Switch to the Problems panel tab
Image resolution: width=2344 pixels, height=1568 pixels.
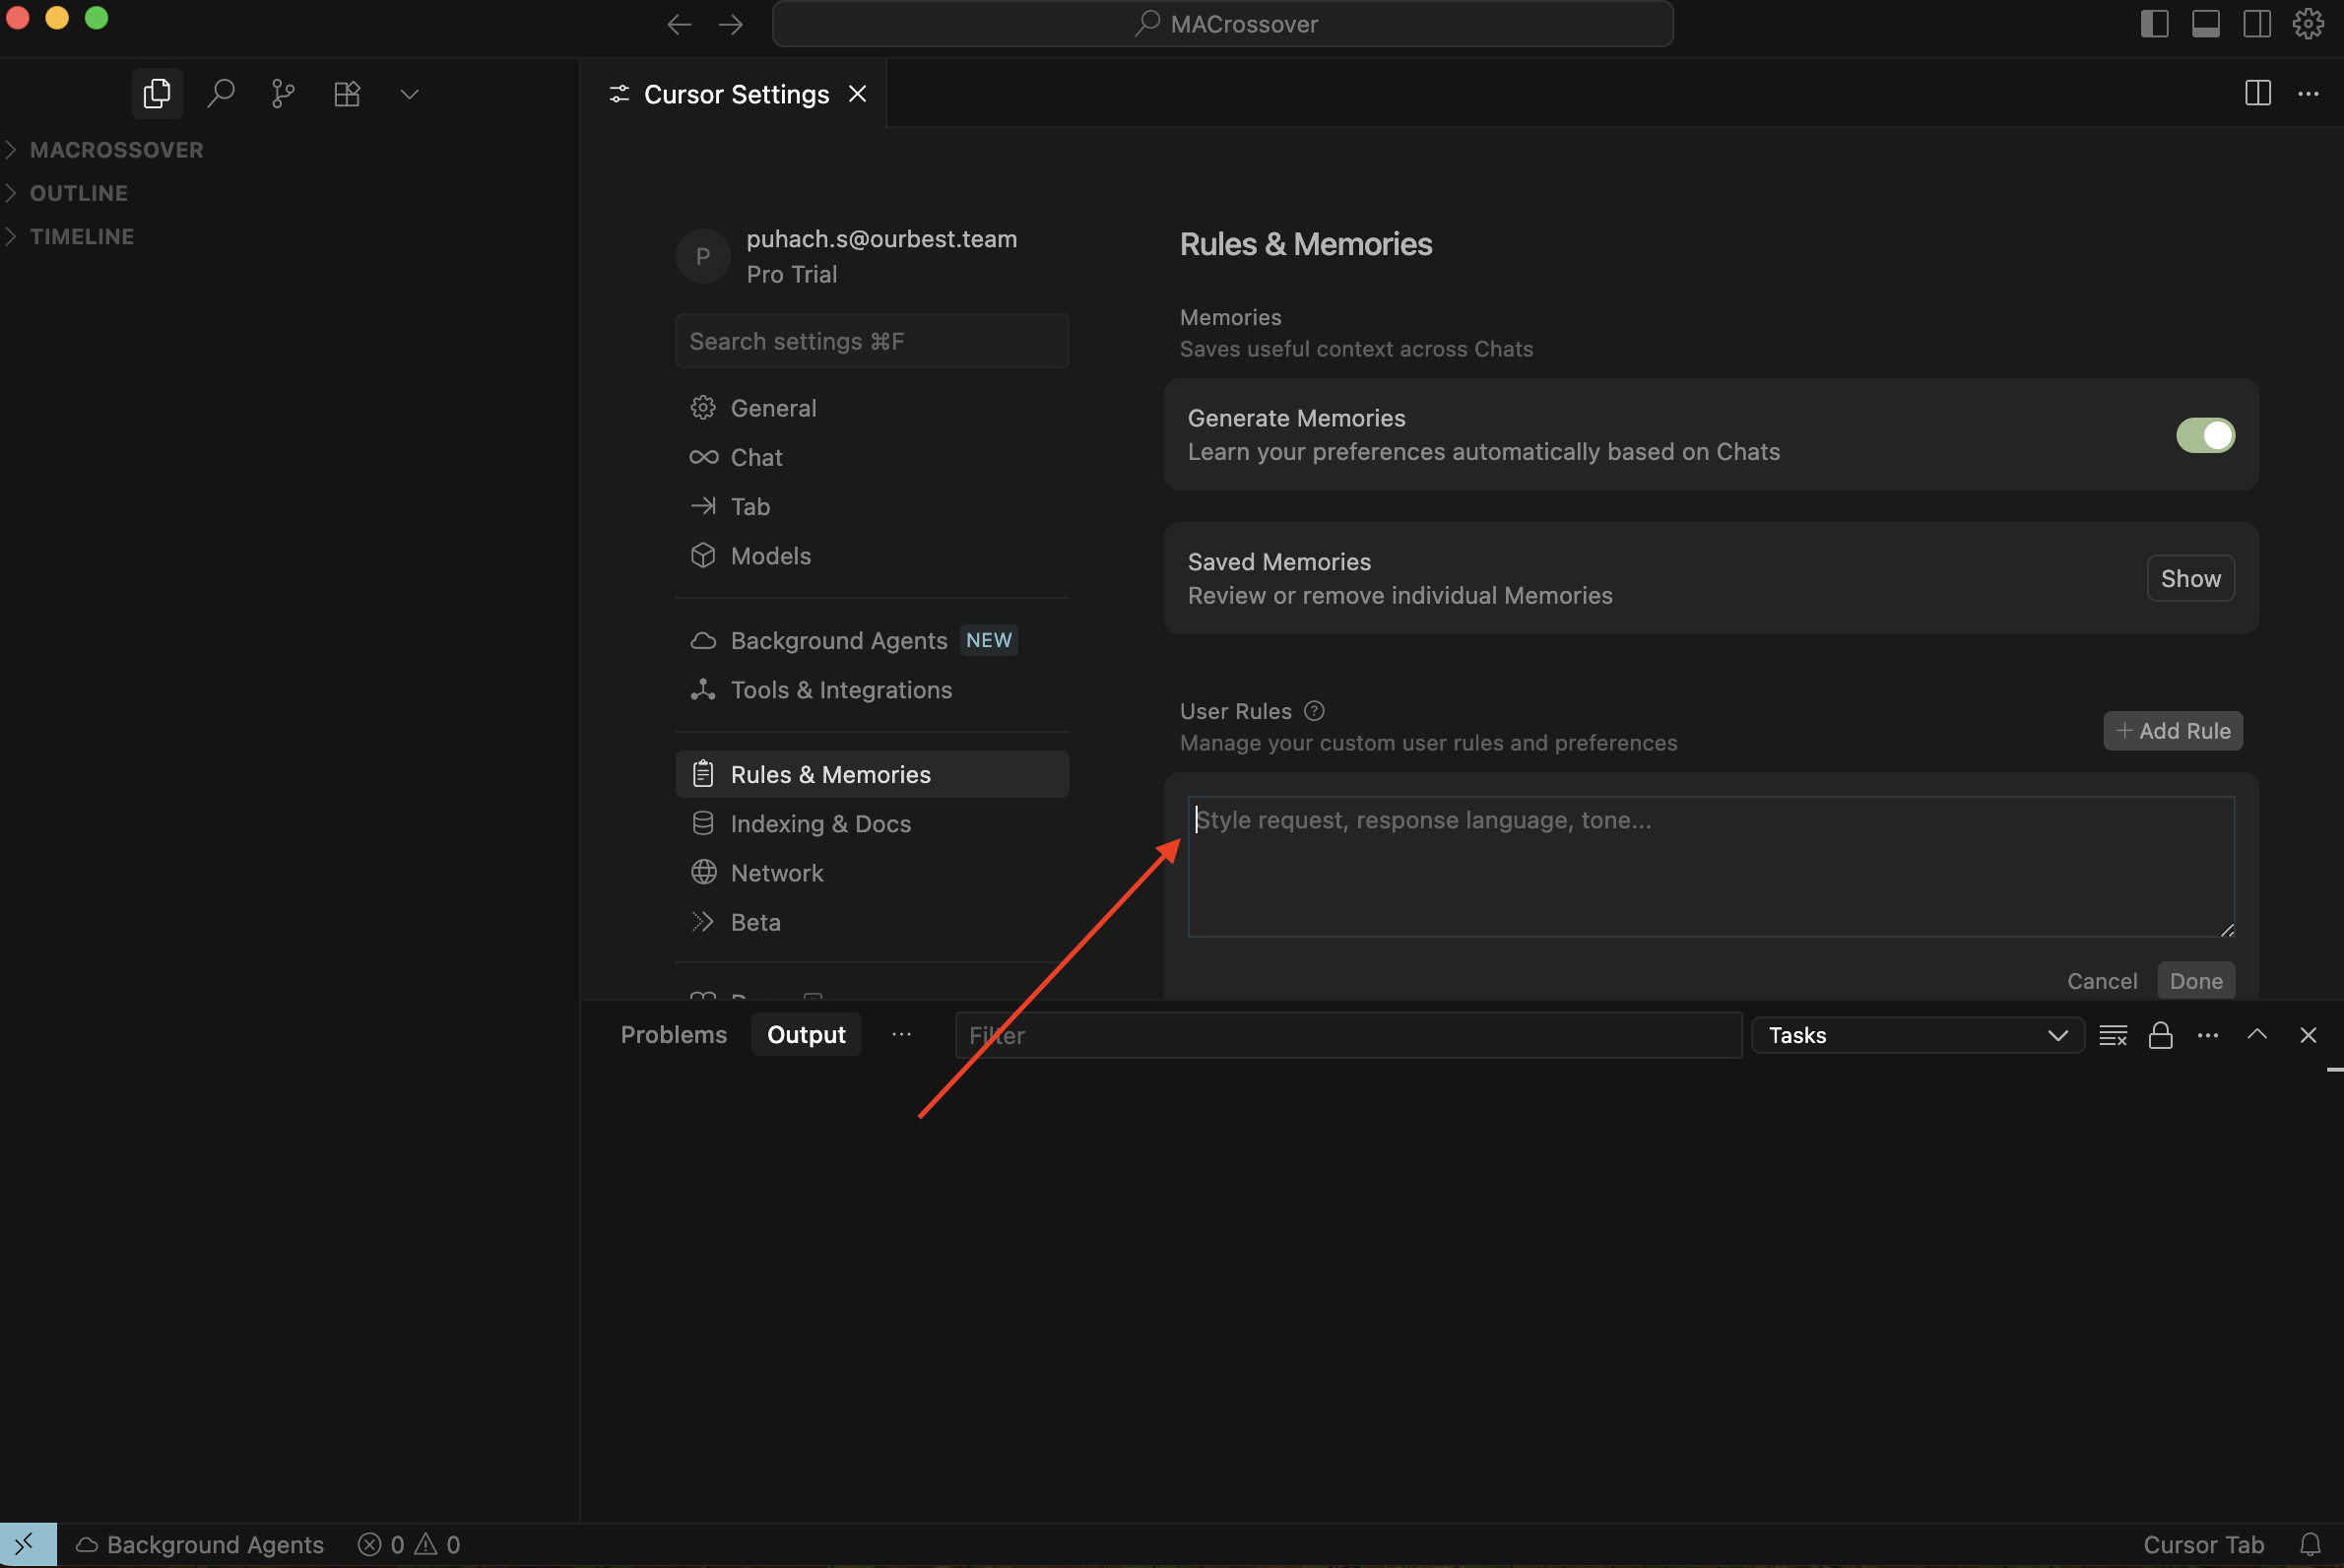(673, 1034)
